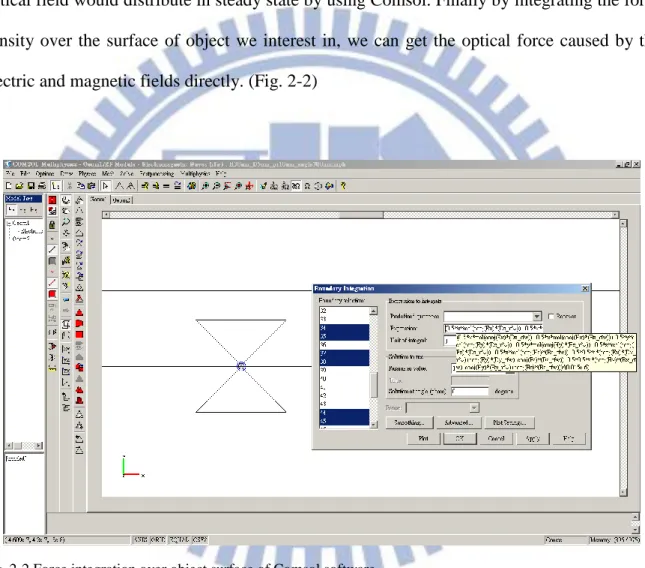Click the scissors cut icon in top toolbar
The width and height of the screenshot is (645, 568).
tap(69, 186)
